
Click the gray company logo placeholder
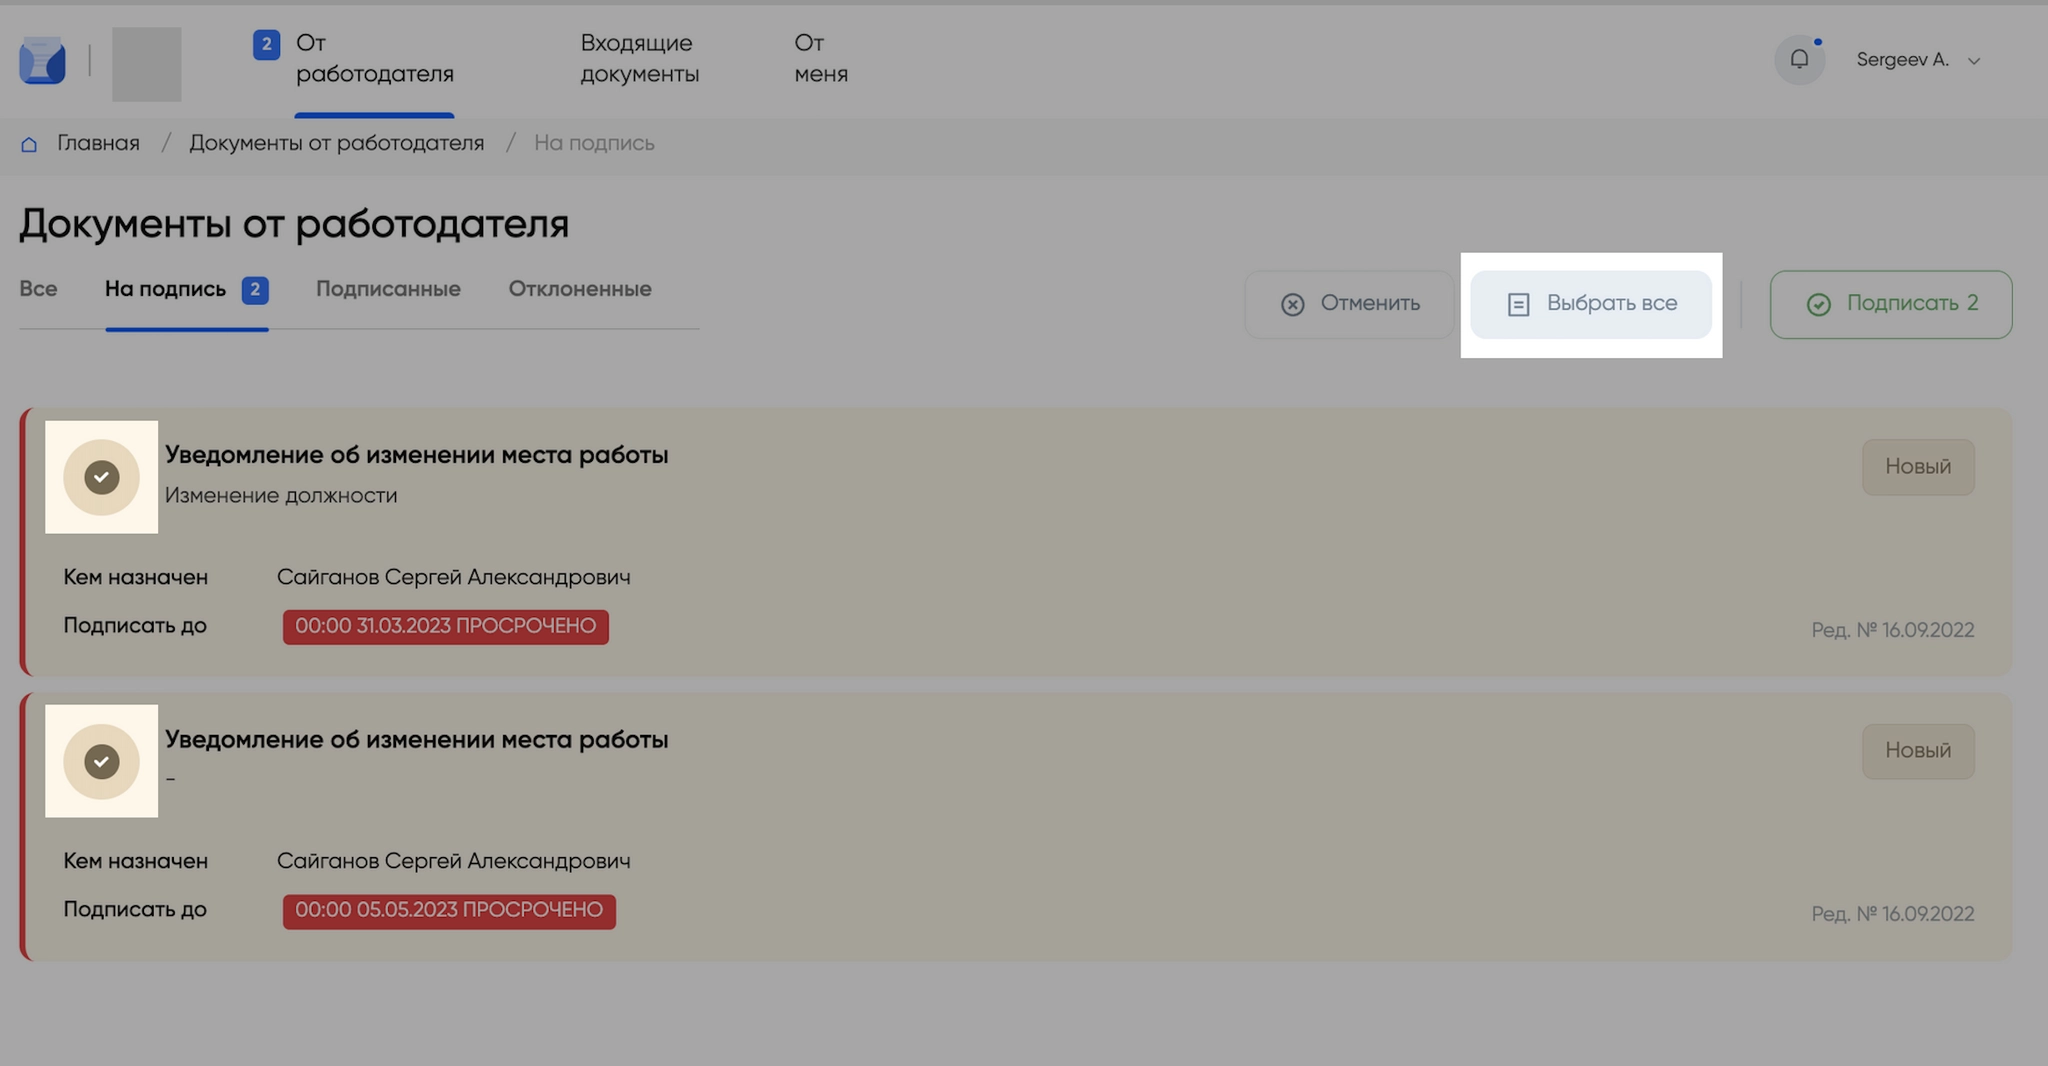tap(146, 64)
